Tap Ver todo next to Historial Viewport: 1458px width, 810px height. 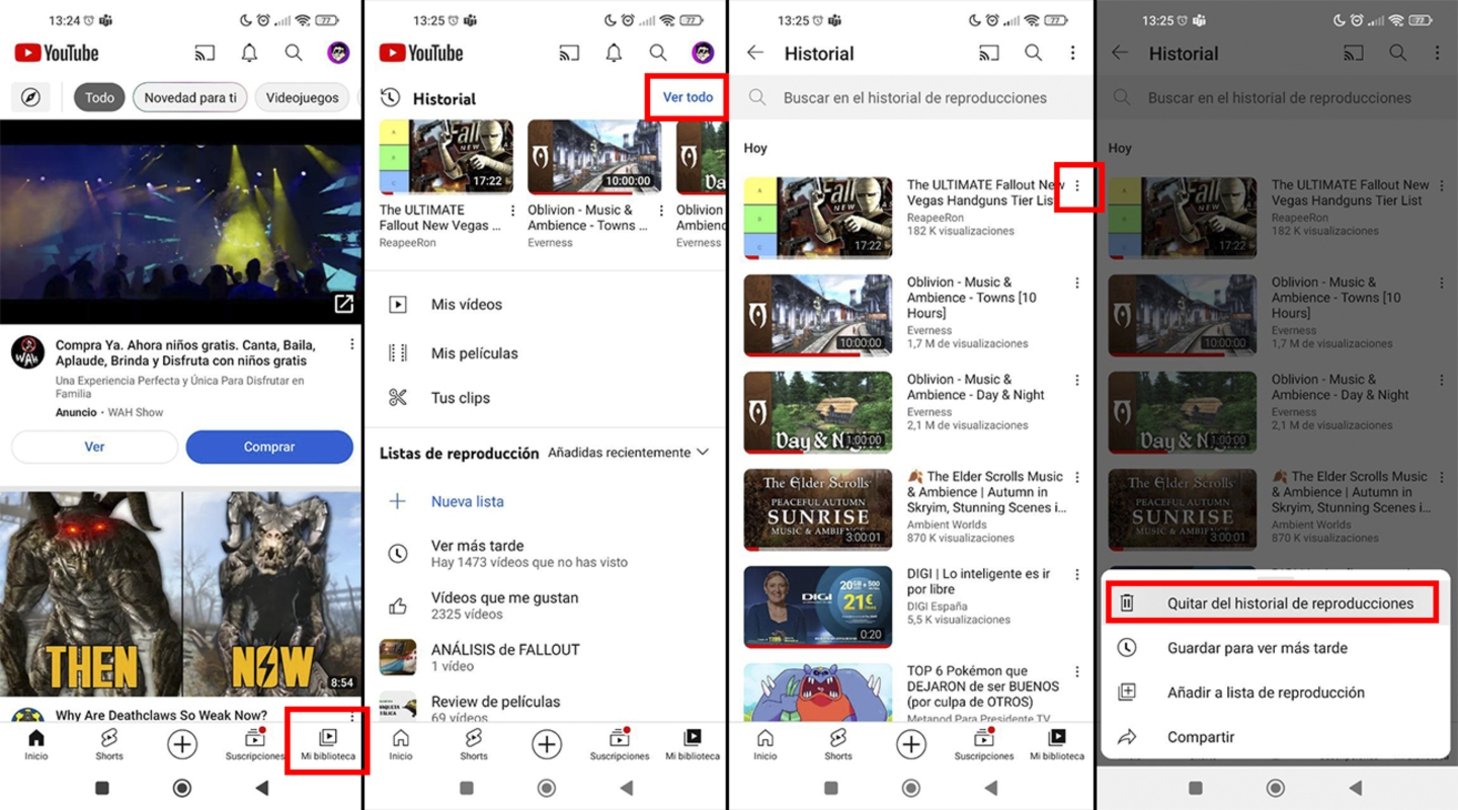[x=688, y=97]
